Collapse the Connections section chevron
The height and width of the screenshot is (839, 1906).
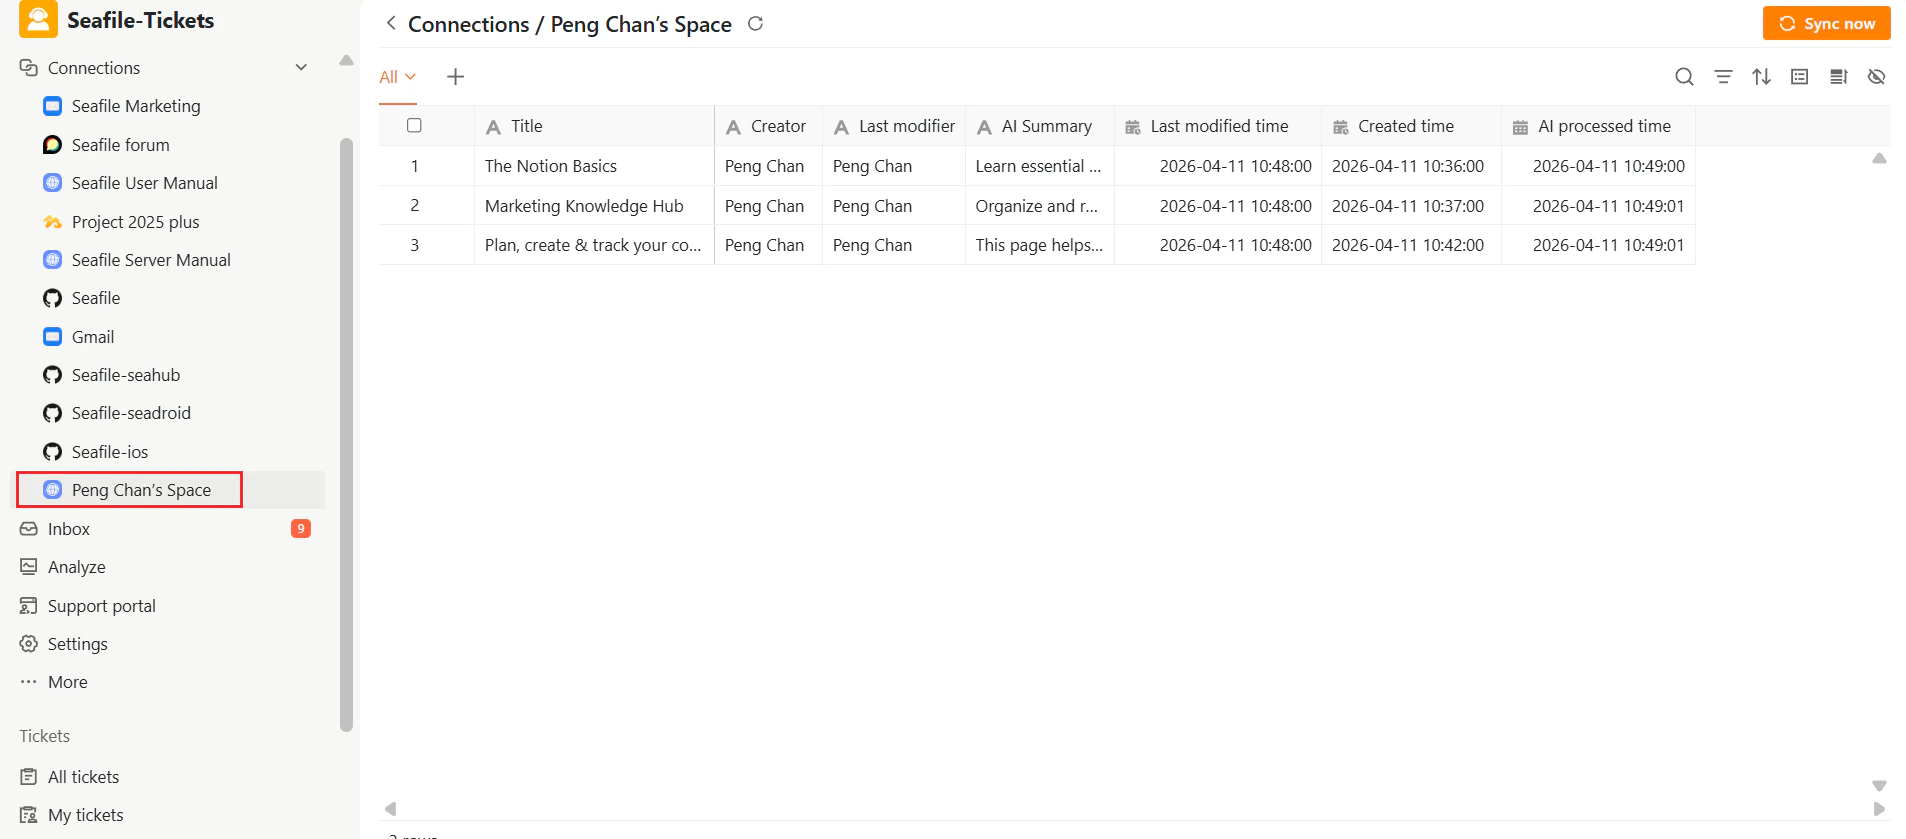[301, 67]
